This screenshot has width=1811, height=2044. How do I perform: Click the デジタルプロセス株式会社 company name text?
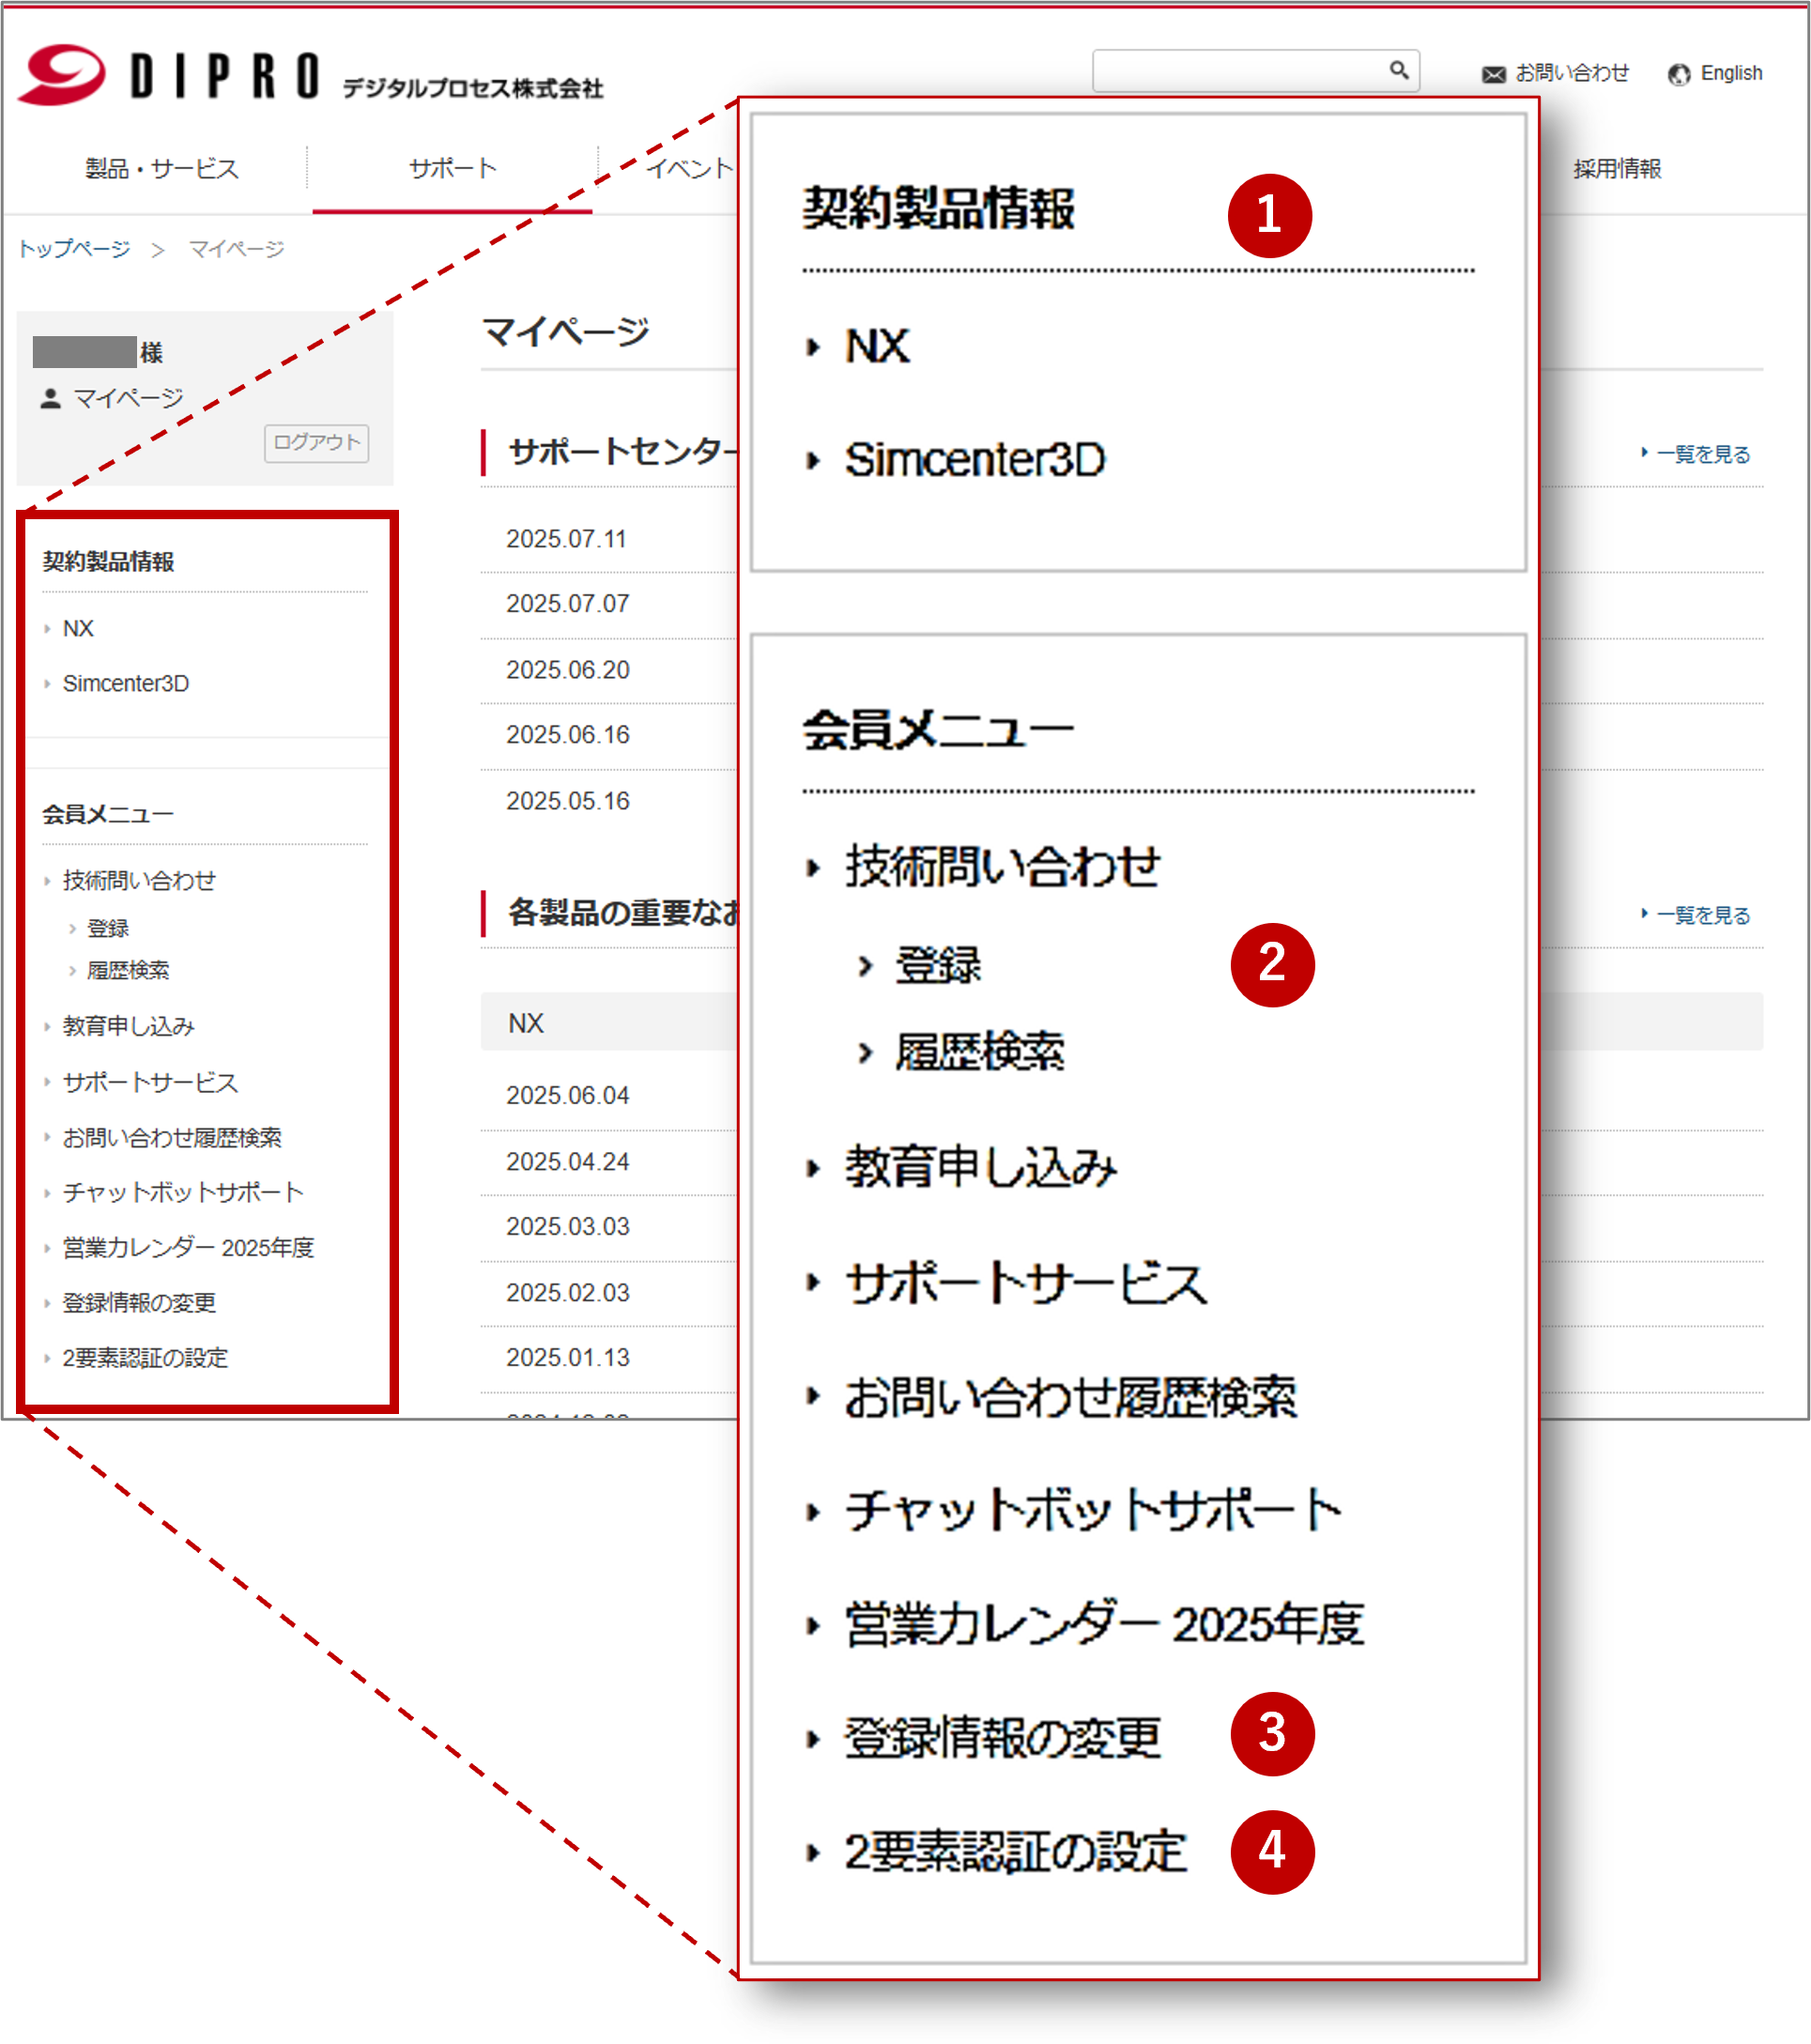(473, 88)
